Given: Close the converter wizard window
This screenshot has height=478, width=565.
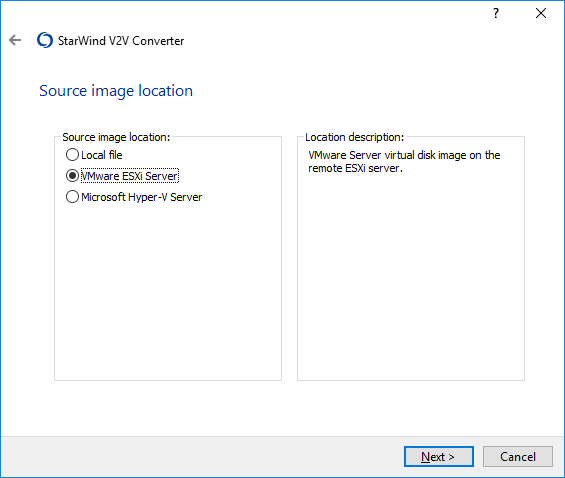Looking at the screenshot, I should coord(540,13).
